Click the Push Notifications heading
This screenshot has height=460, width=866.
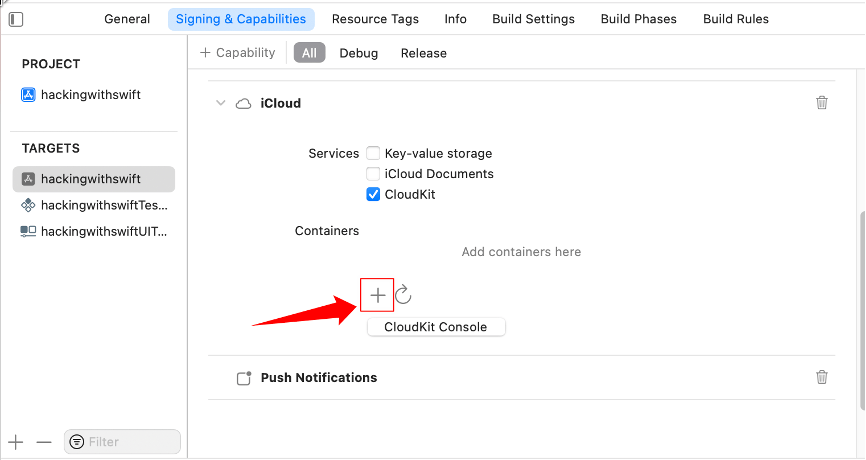319,378
